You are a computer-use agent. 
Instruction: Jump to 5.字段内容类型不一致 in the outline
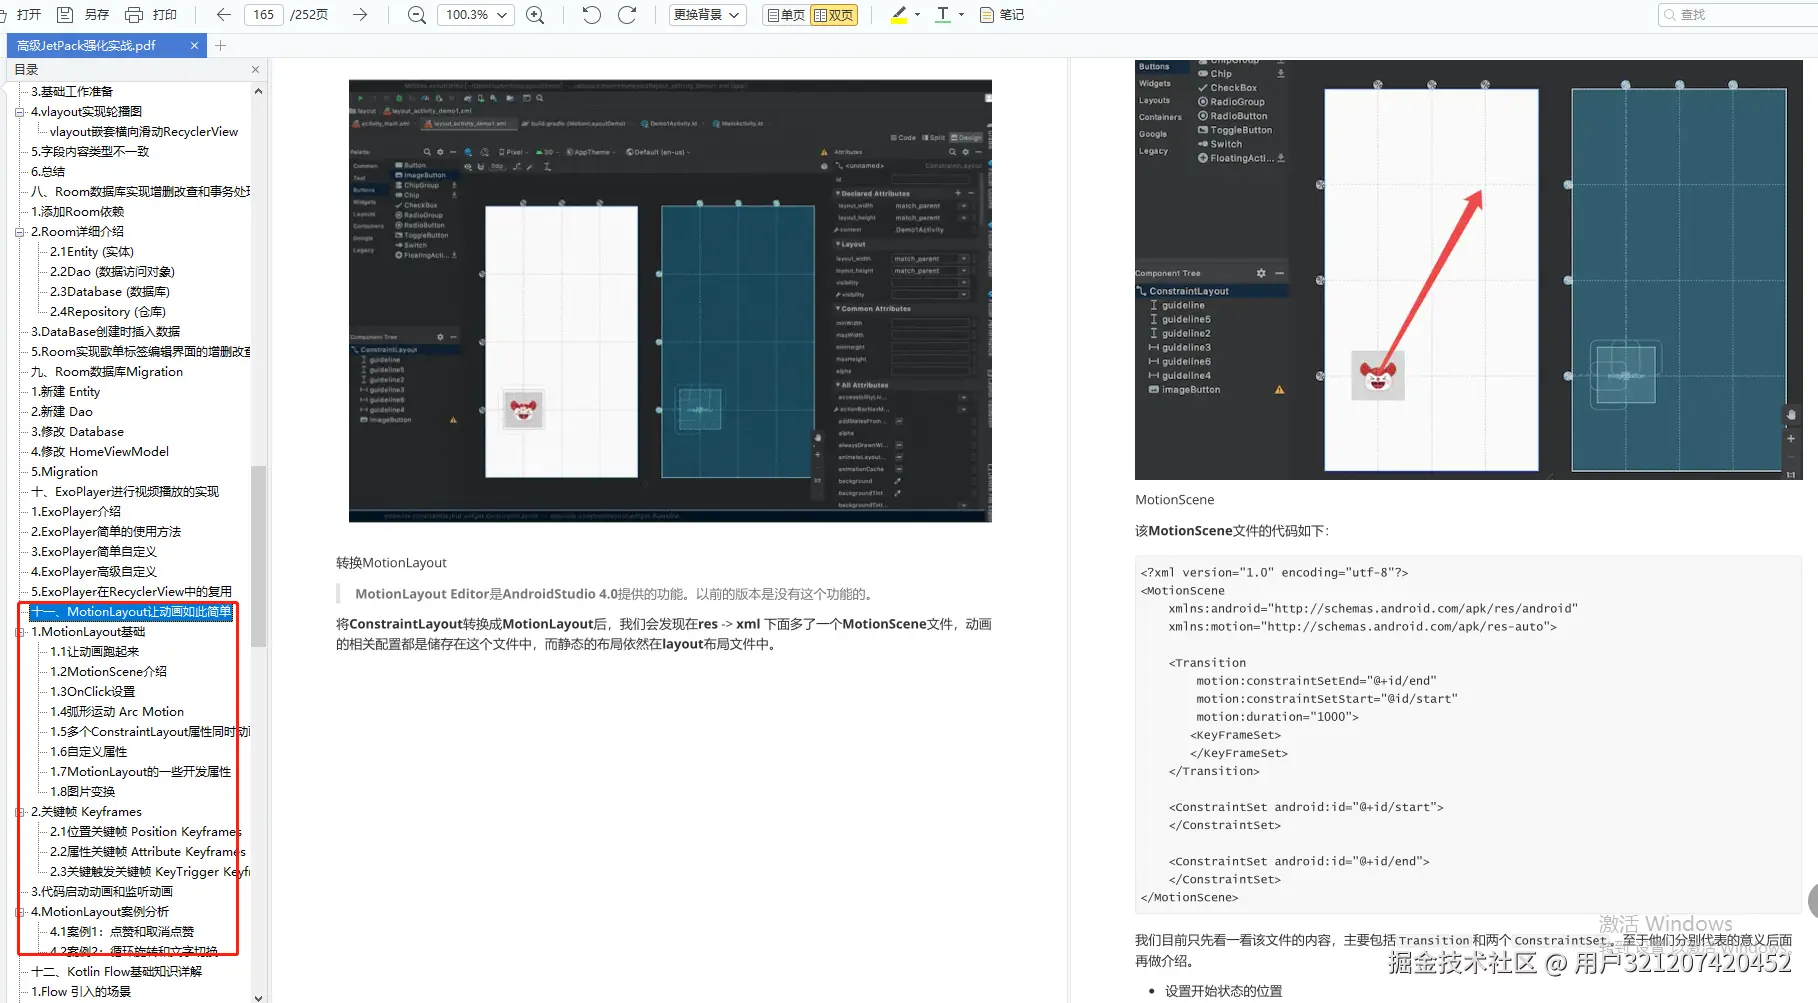pos(90,152)
